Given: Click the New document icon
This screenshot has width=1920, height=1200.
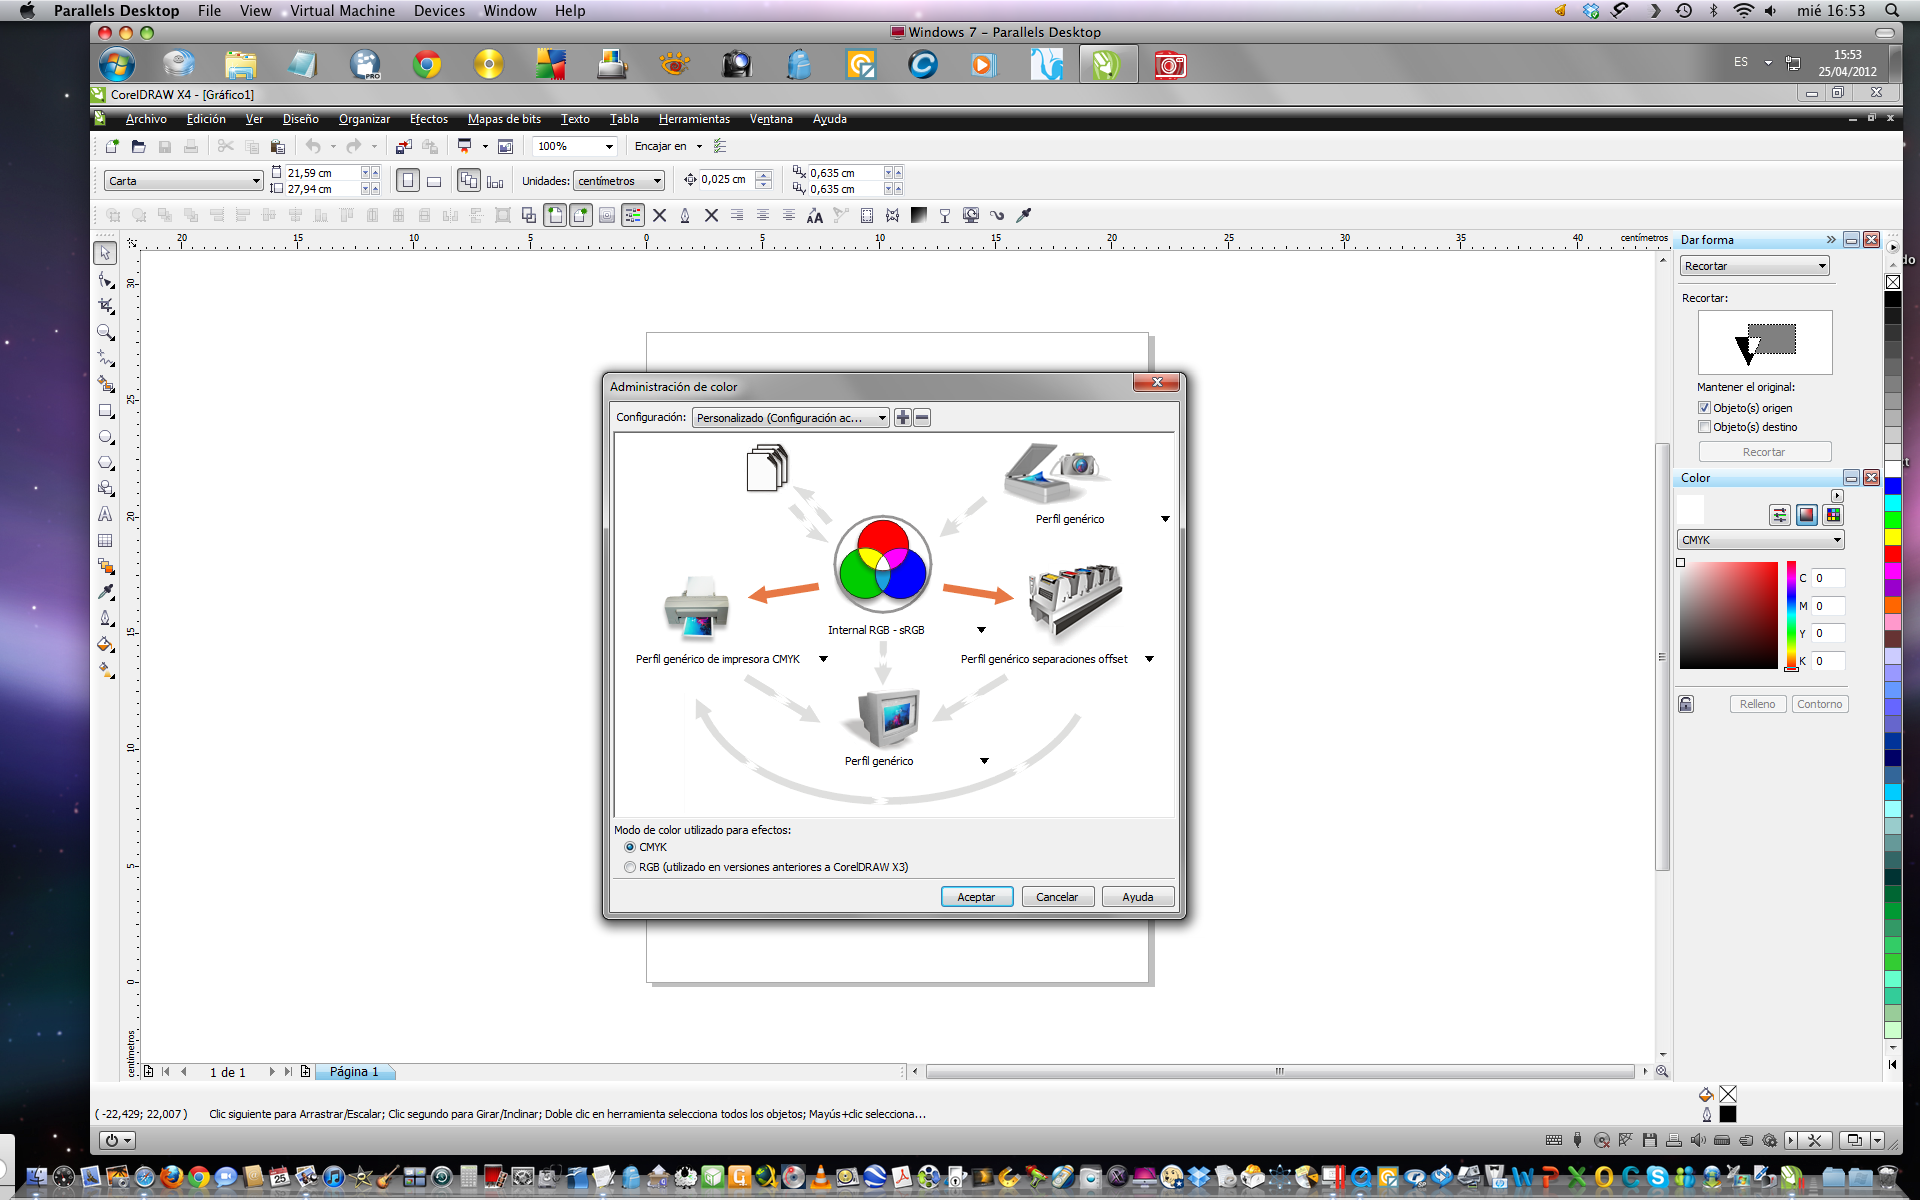Looking at the screenshot, I should tap(112, 146).
